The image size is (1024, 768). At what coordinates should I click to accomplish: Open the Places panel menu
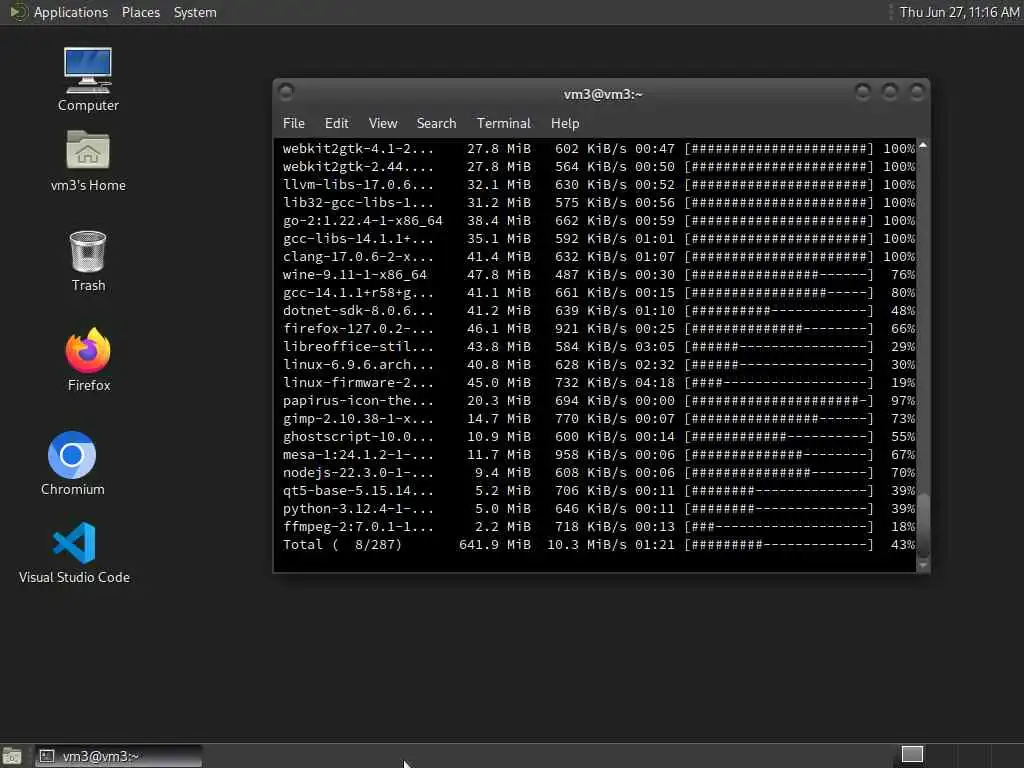coord(141,12)
